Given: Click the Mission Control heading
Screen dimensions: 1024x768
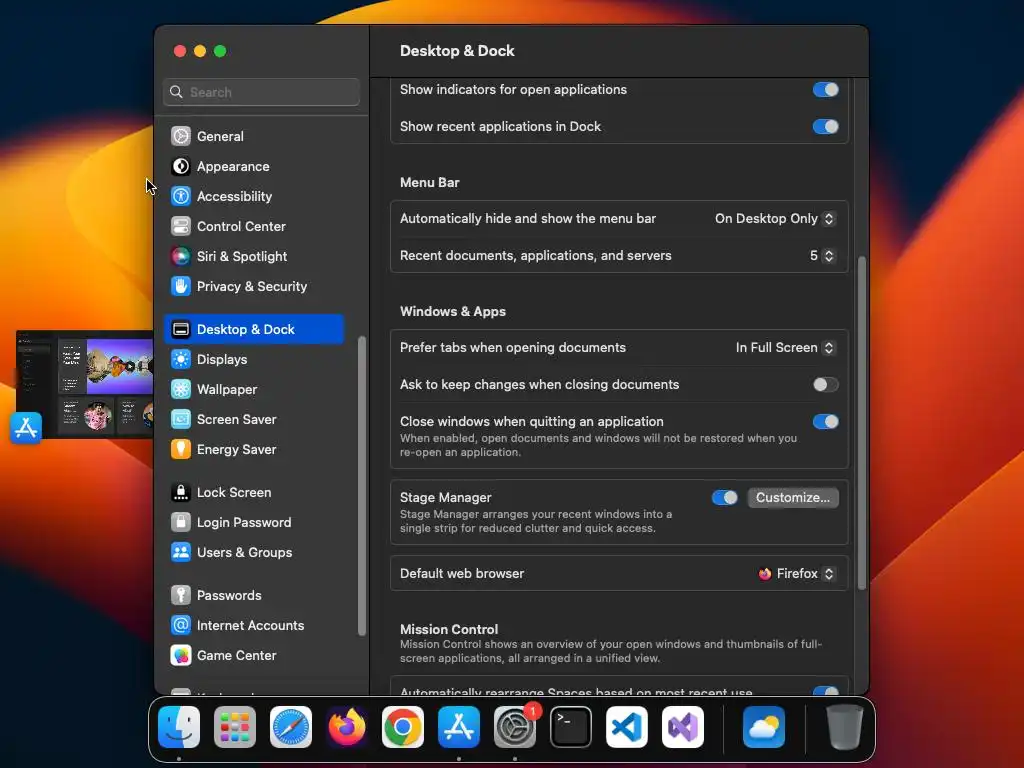Looking at the screenshot, I should (x=449, y=629).
